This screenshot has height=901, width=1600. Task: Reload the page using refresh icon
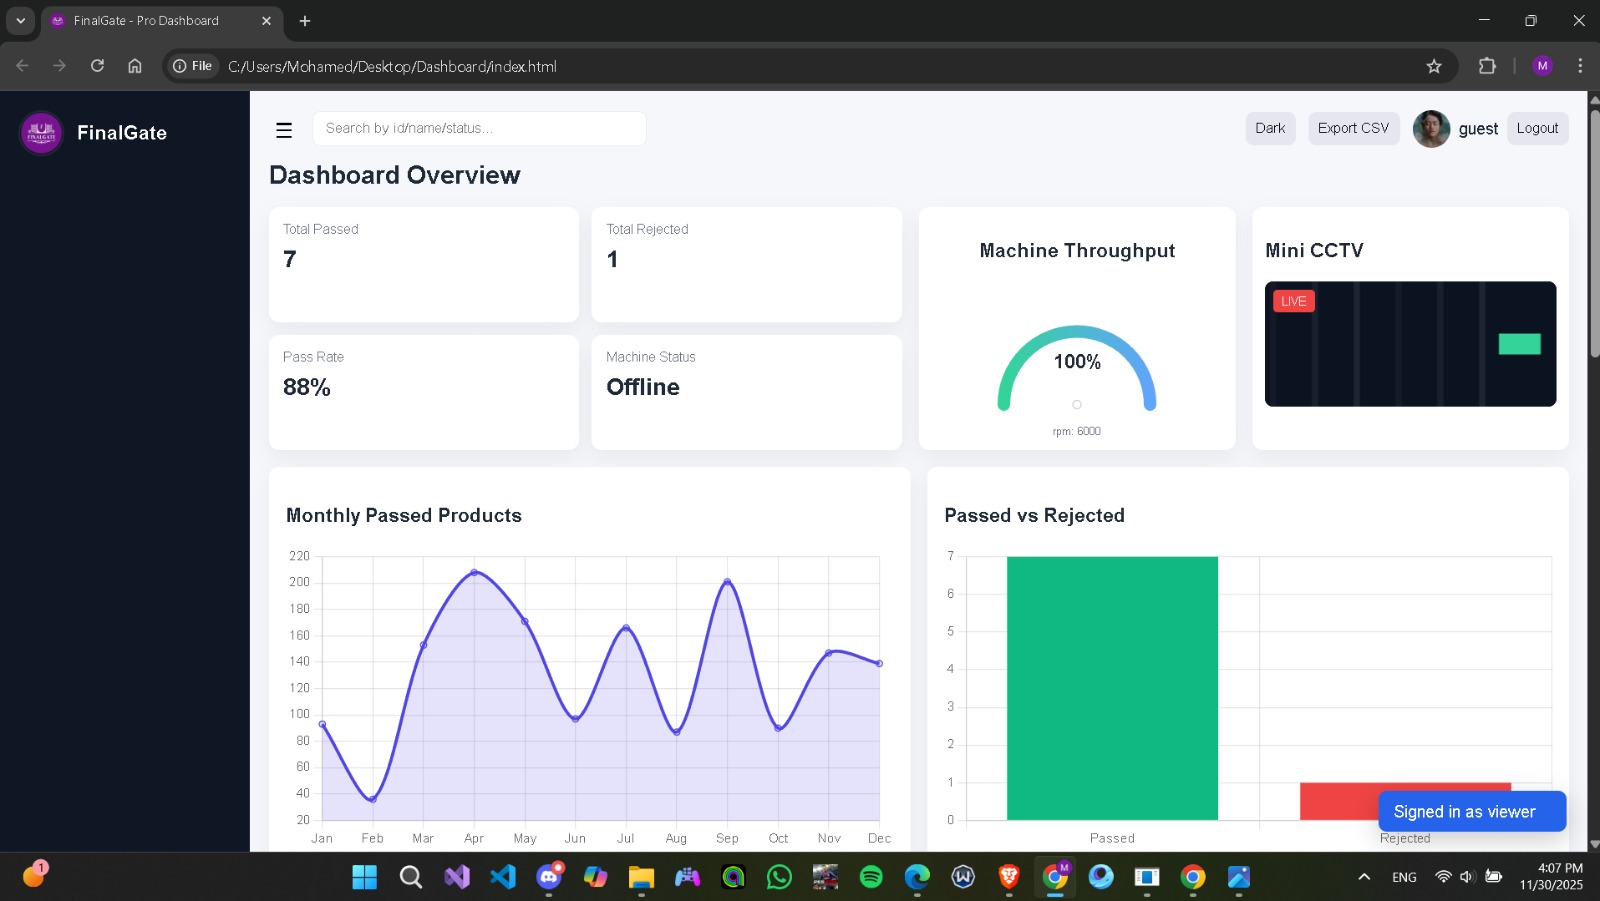click(x=97, y=66)
